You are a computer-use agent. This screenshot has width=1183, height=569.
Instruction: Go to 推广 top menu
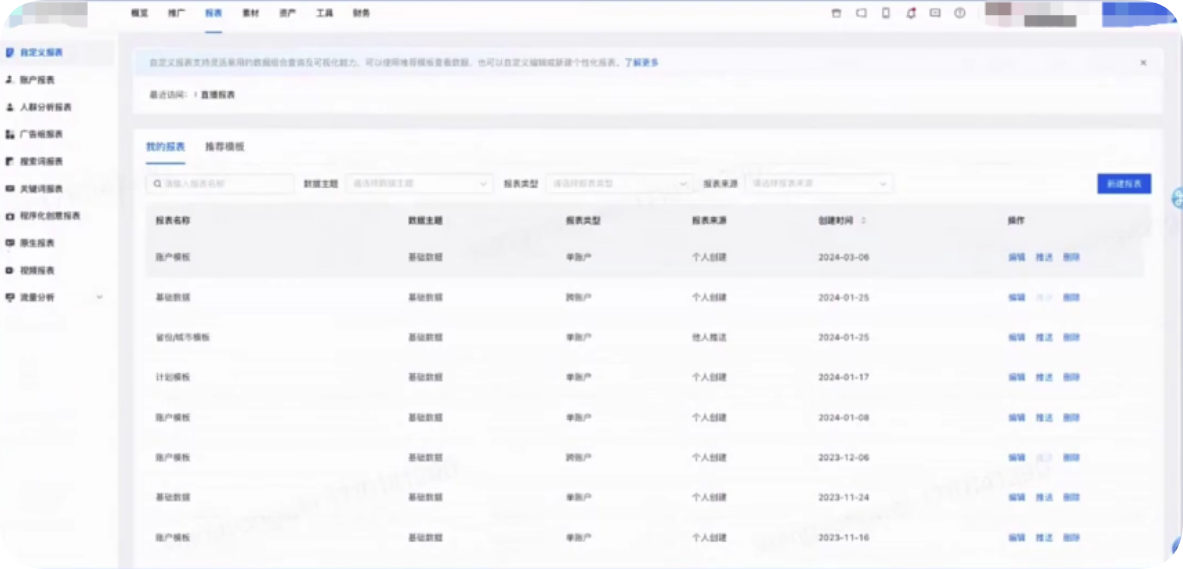[x=177, y=13]
